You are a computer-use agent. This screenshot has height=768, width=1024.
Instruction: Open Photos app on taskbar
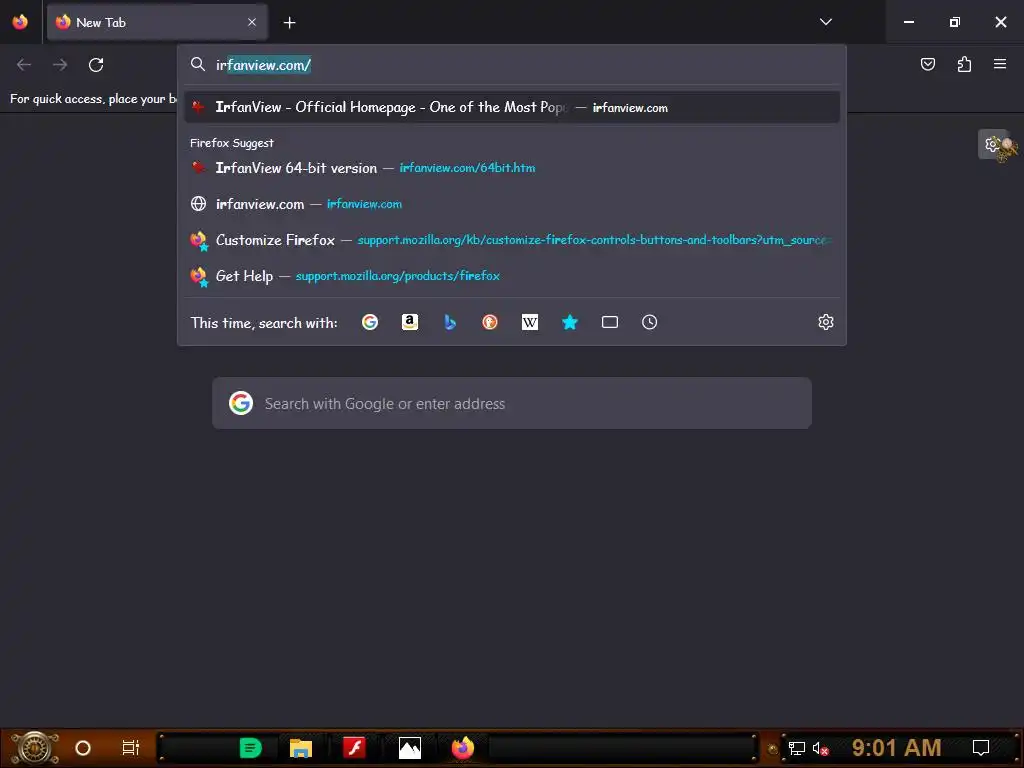click(409, 748)
